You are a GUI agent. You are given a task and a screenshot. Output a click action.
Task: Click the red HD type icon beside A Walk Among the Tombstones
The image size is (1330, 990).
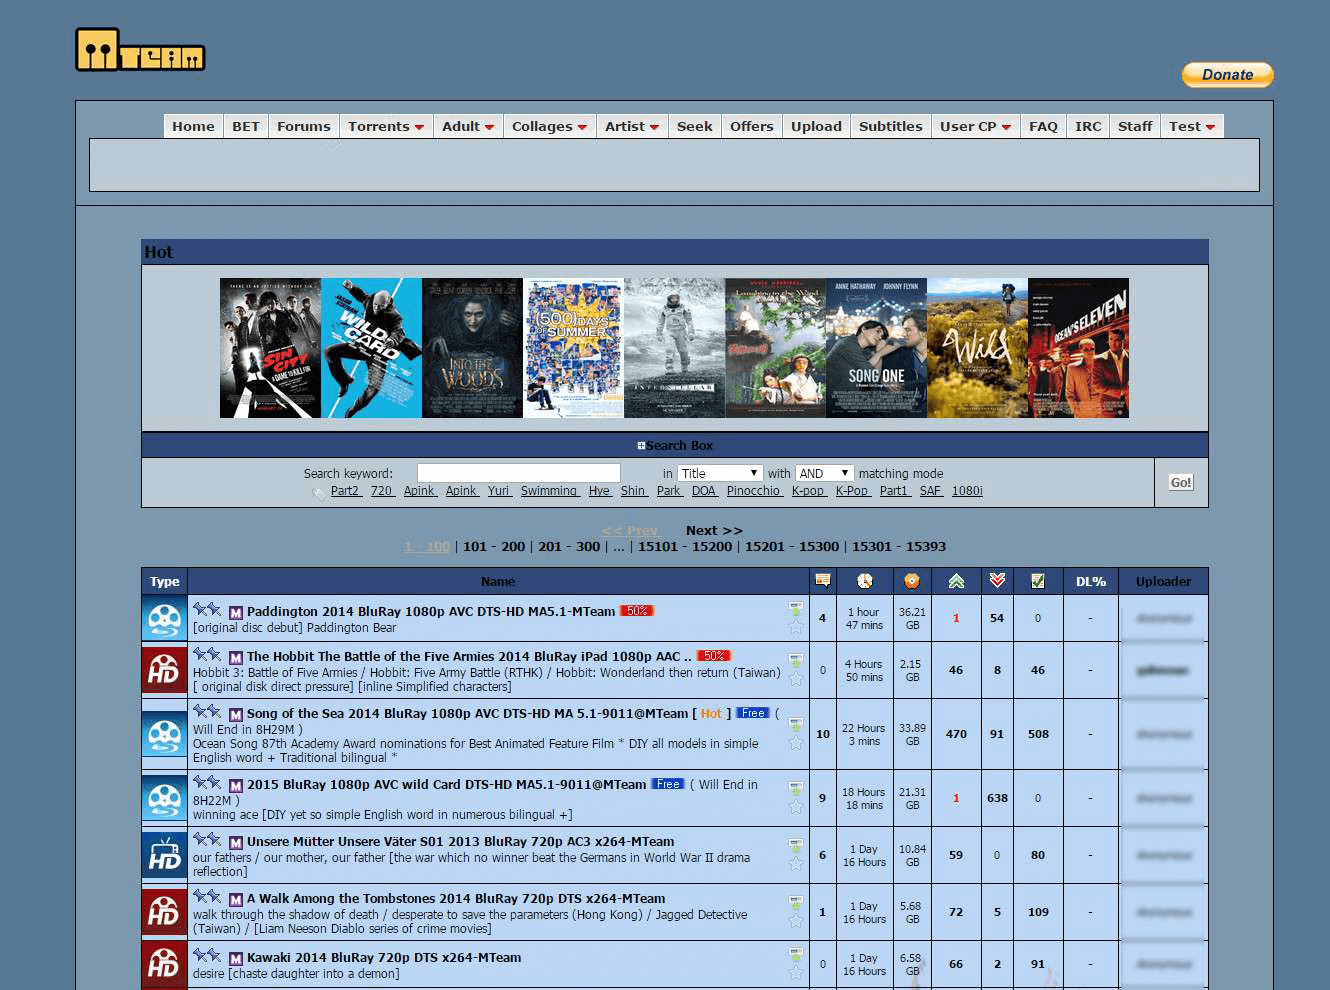(164, 912)
